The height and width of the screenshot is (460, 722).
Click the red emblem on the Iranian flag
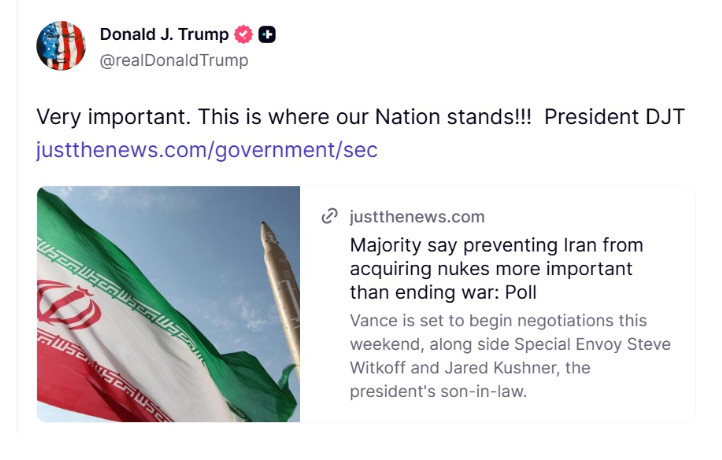click(68, 304)
